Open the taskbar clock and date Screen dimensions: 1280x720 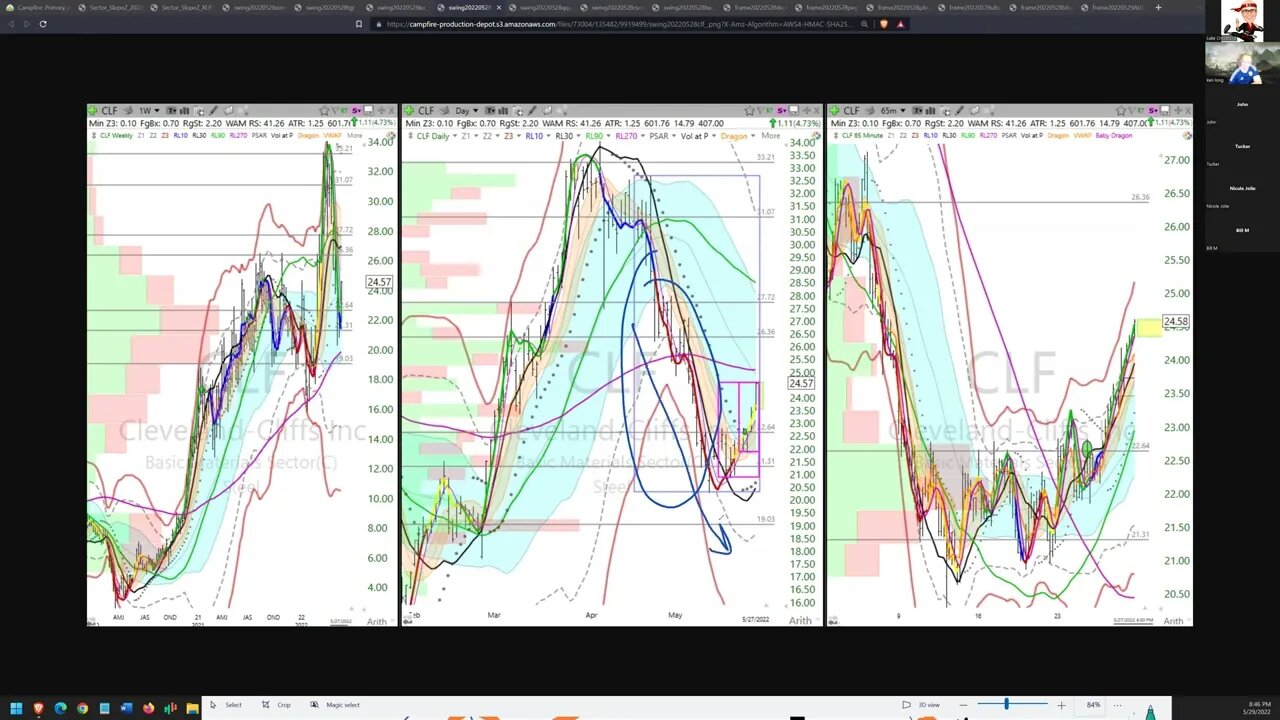pos(1259,708)
